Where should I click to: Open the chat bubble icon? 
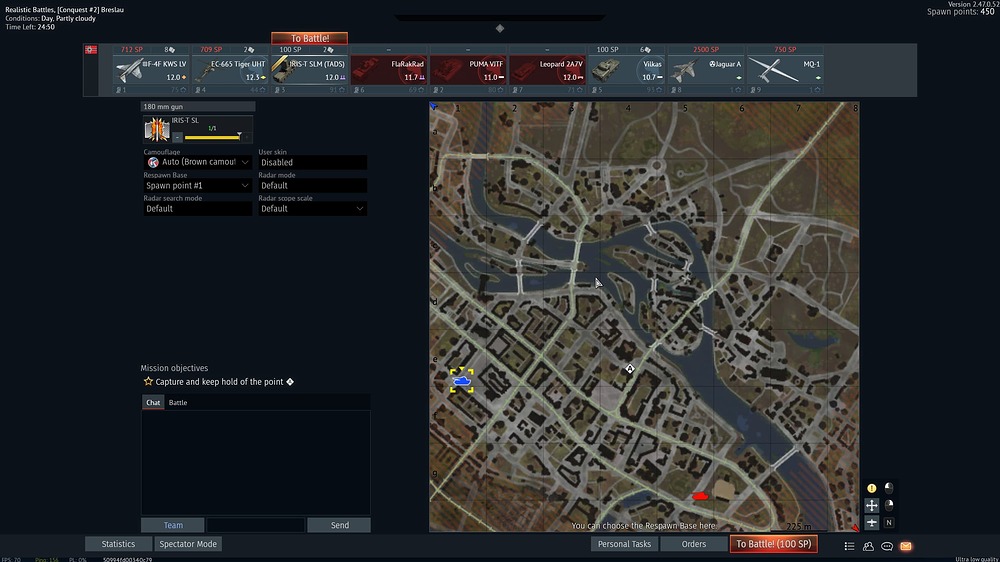pos(887,546)
